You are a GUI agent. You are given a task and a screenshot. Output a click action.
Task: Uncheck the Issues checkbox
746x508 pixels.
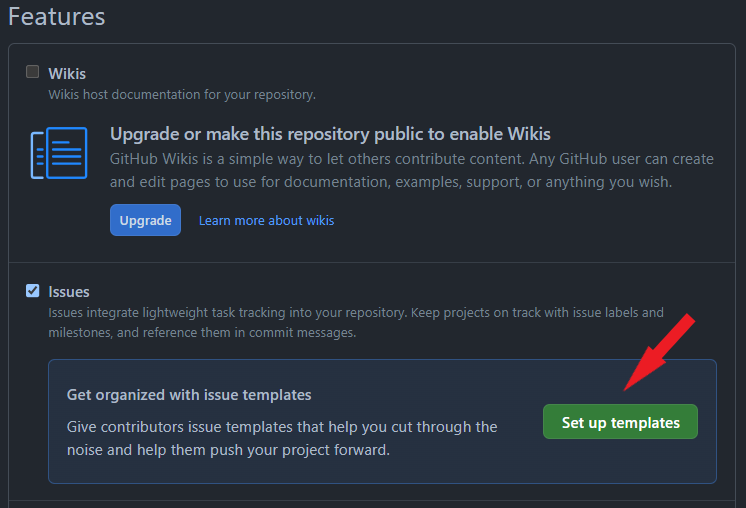[33, 291]
